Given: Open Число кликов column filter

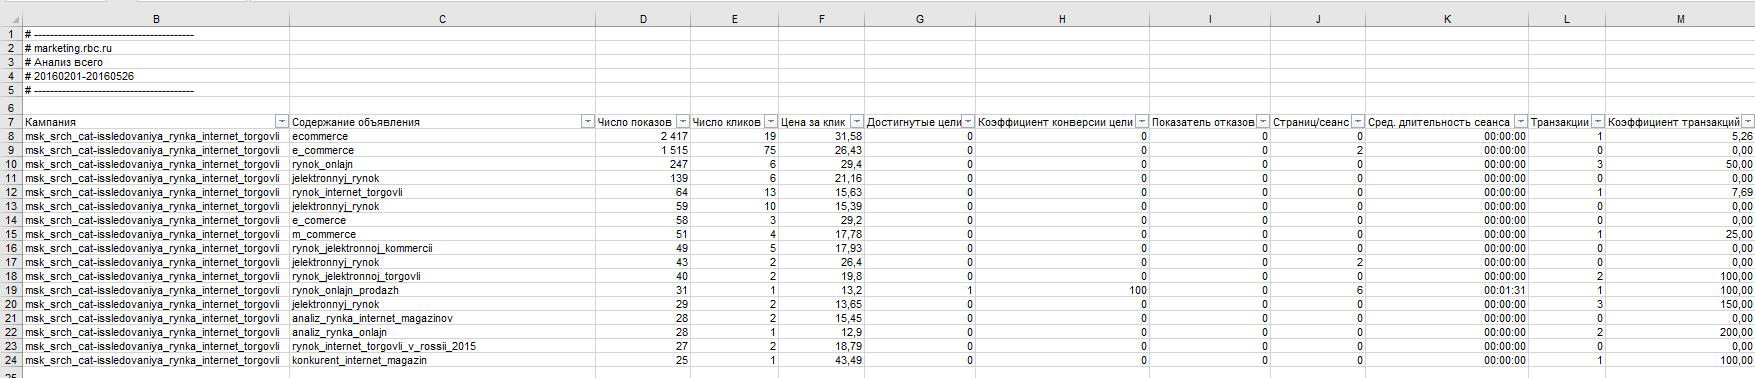Looking at the screenshot, I should point(770,122).
